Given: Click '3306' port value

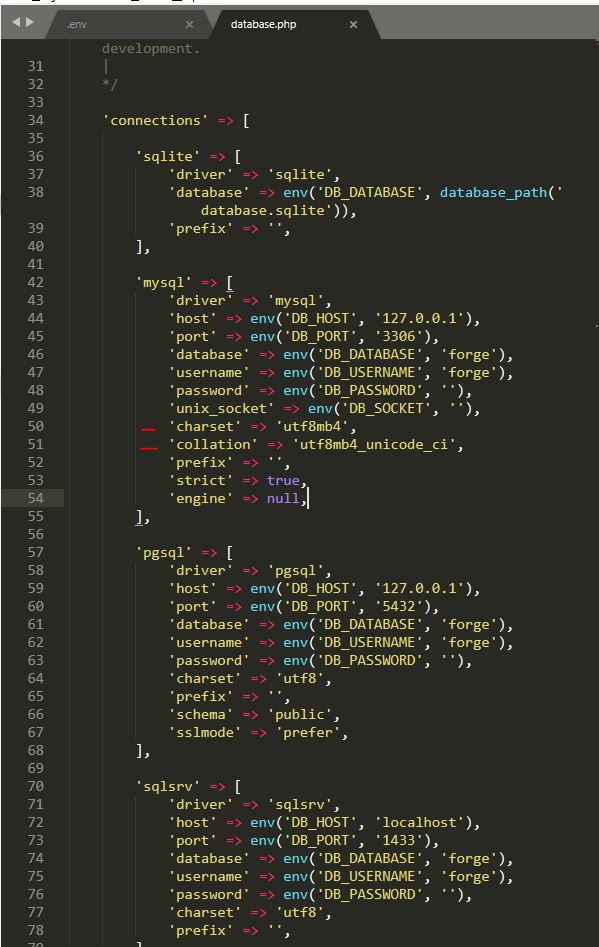Looking at the screenshot, I should pyautogui.click(x=399, y=336).
